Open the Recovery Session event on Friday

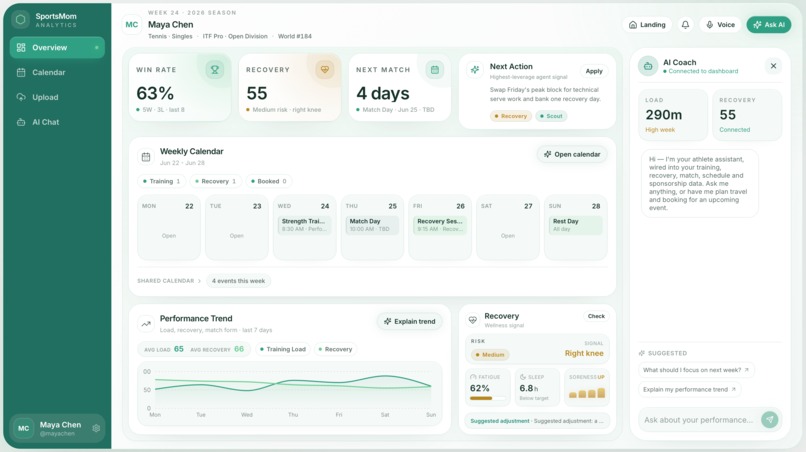[440, 225]
